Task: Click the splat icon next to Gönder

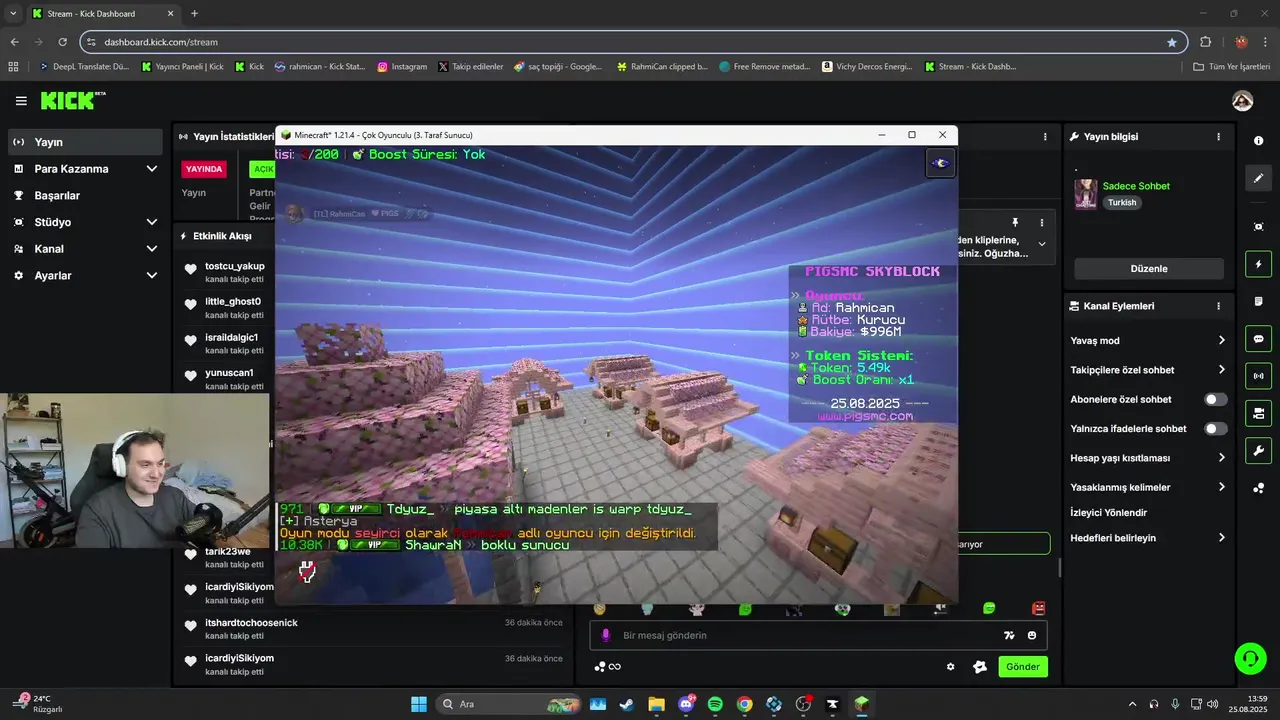Action: click(x=980, y=667)
